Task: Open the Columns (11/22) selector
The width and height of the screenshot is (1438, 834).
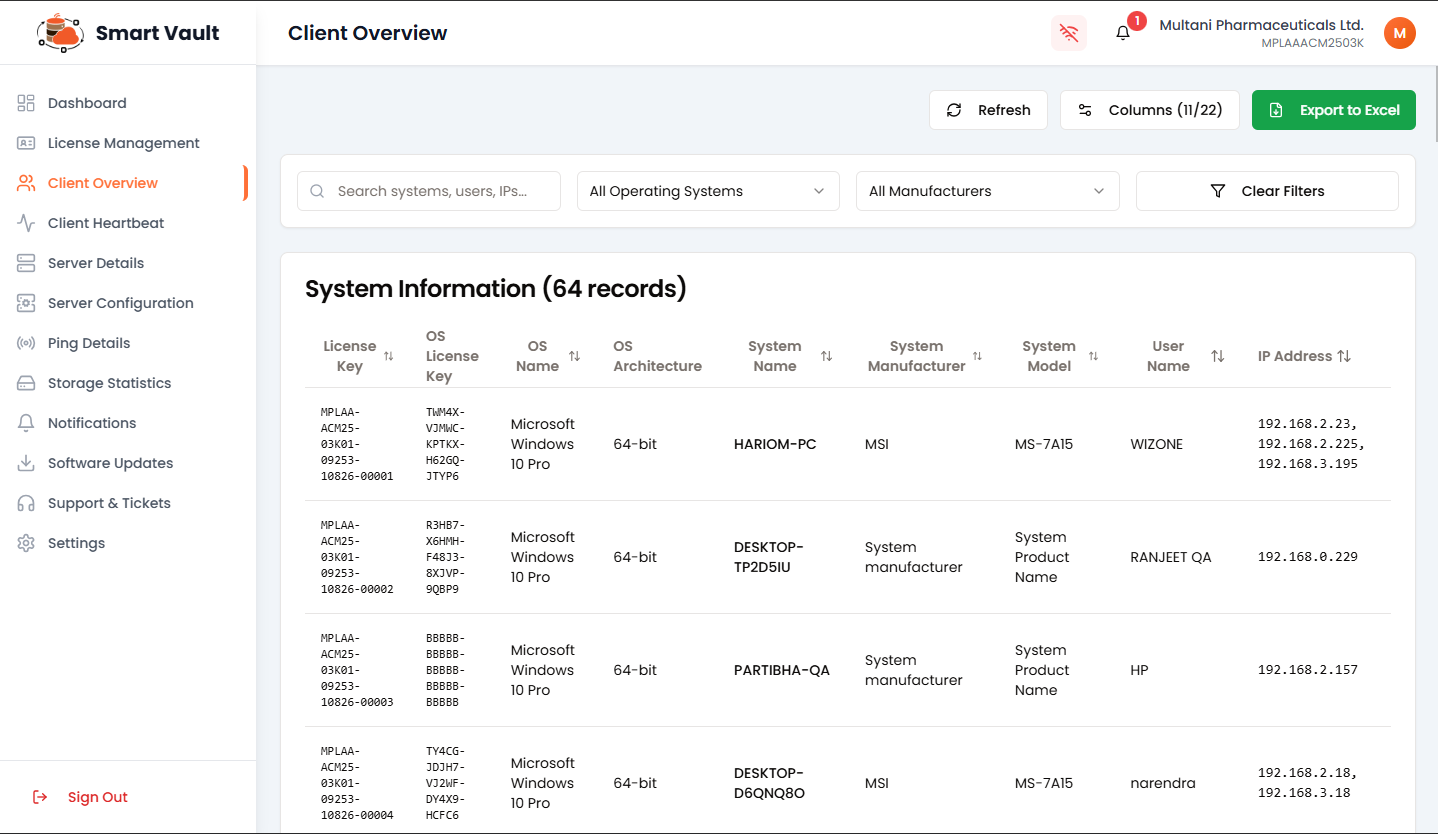Action: pyautogui.click(x=1149, y=110)
